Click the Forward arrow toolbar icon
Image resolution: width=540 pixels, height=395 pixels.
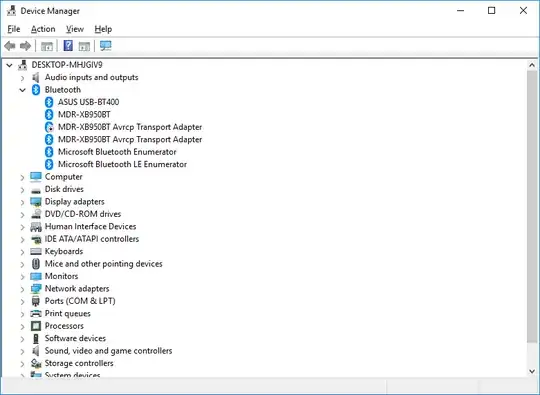[x=25, y=46]
